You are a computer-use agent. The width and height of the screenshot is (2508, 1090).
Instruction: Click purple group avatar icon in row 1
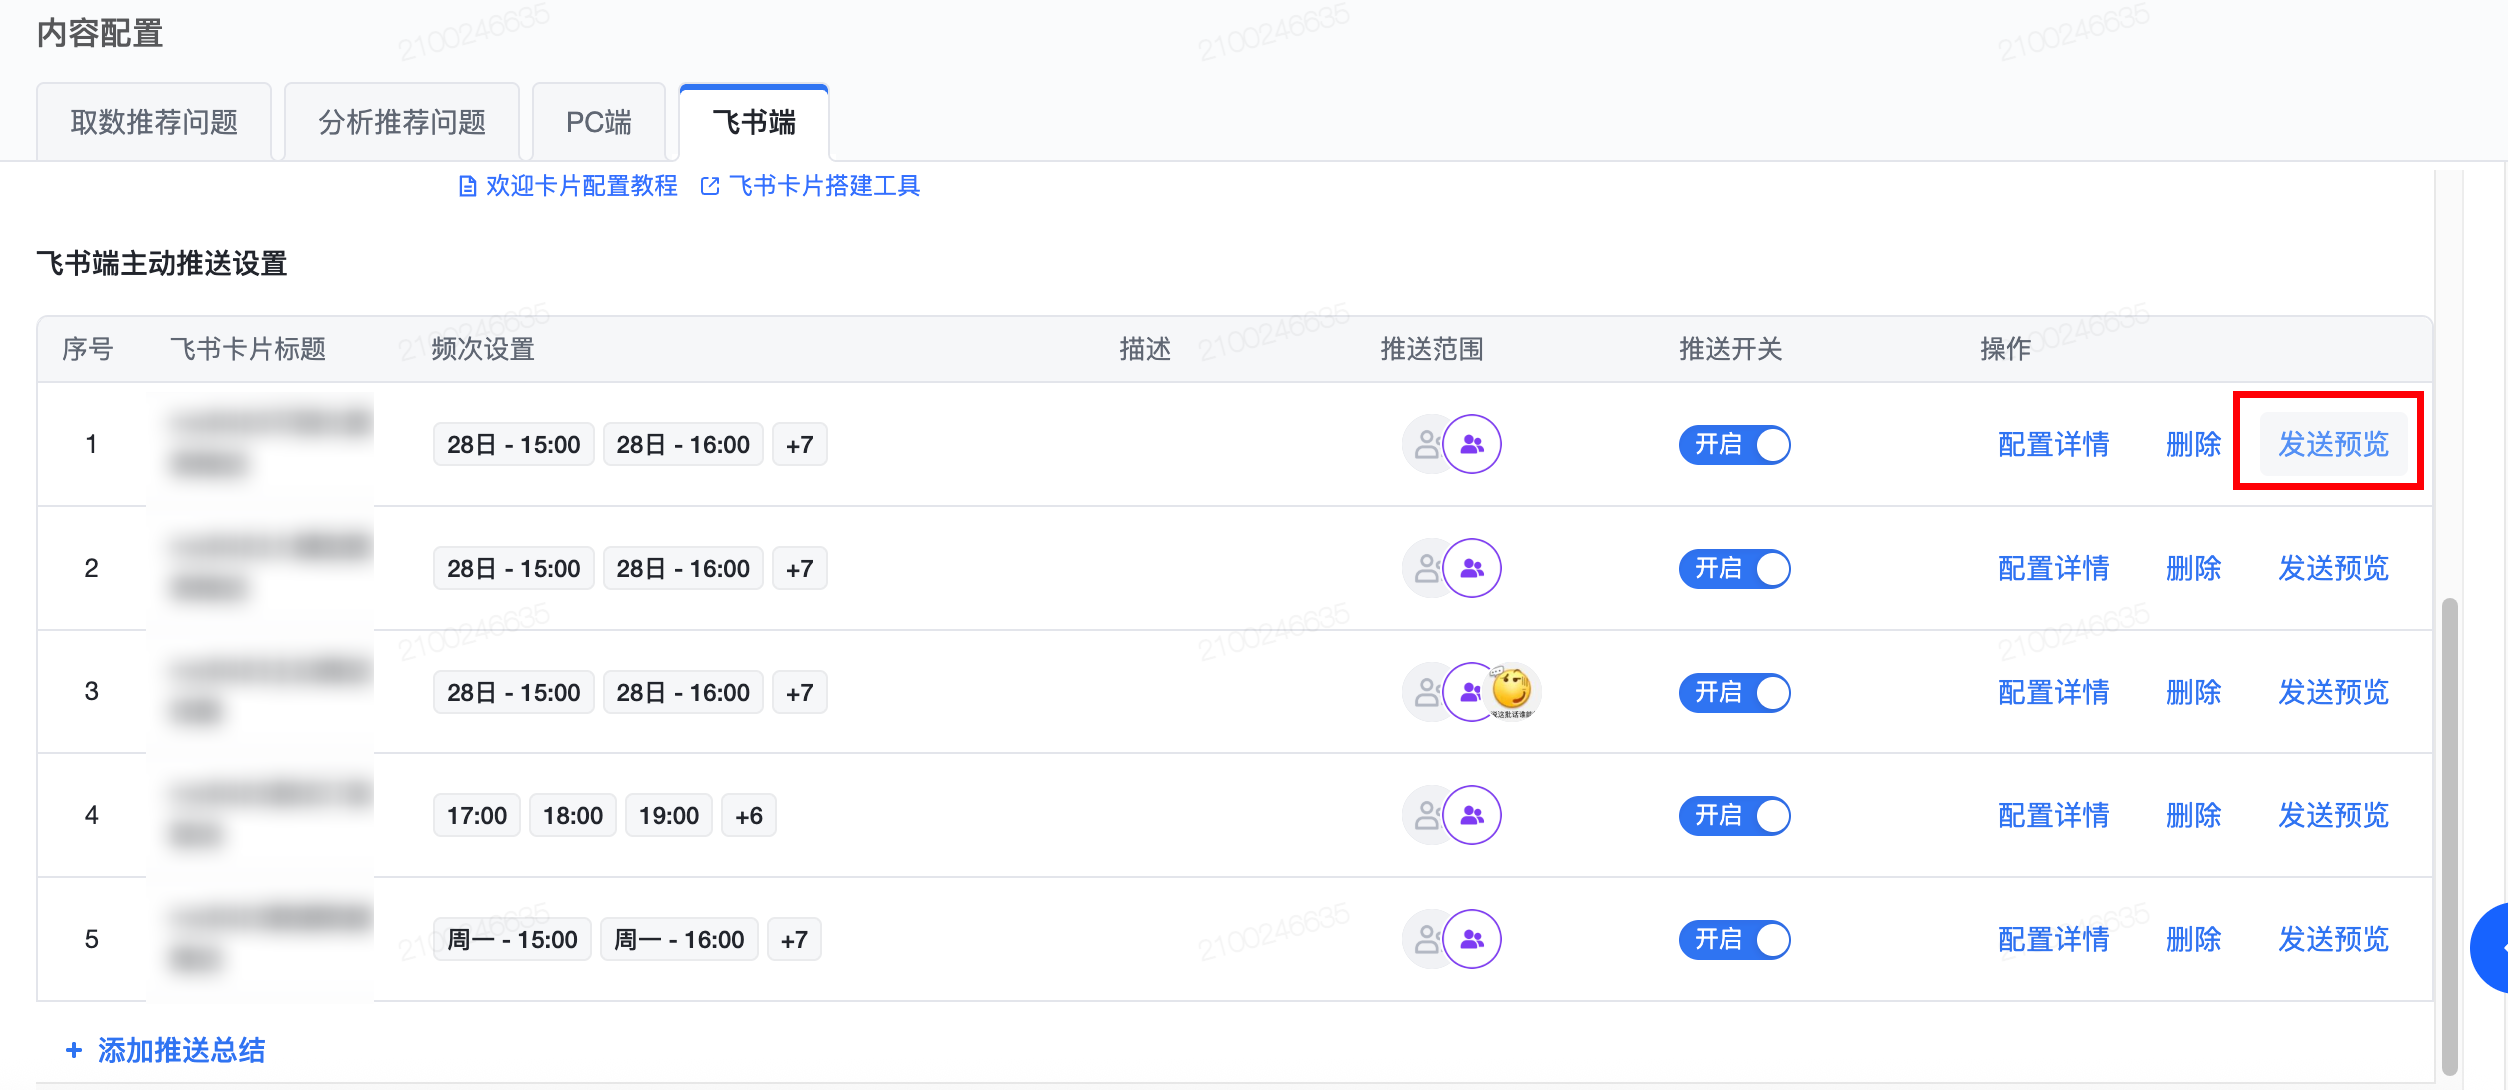1471,444
